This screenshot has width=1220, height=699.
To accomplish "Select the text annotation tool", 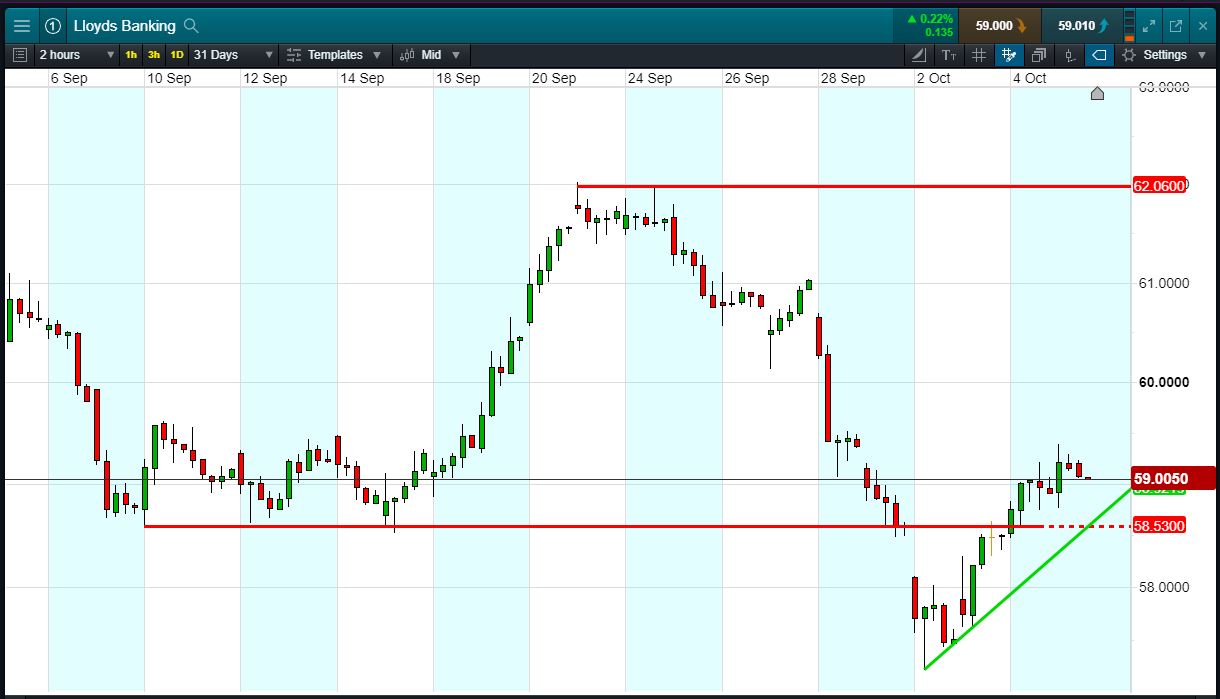I will pos(948,55).
